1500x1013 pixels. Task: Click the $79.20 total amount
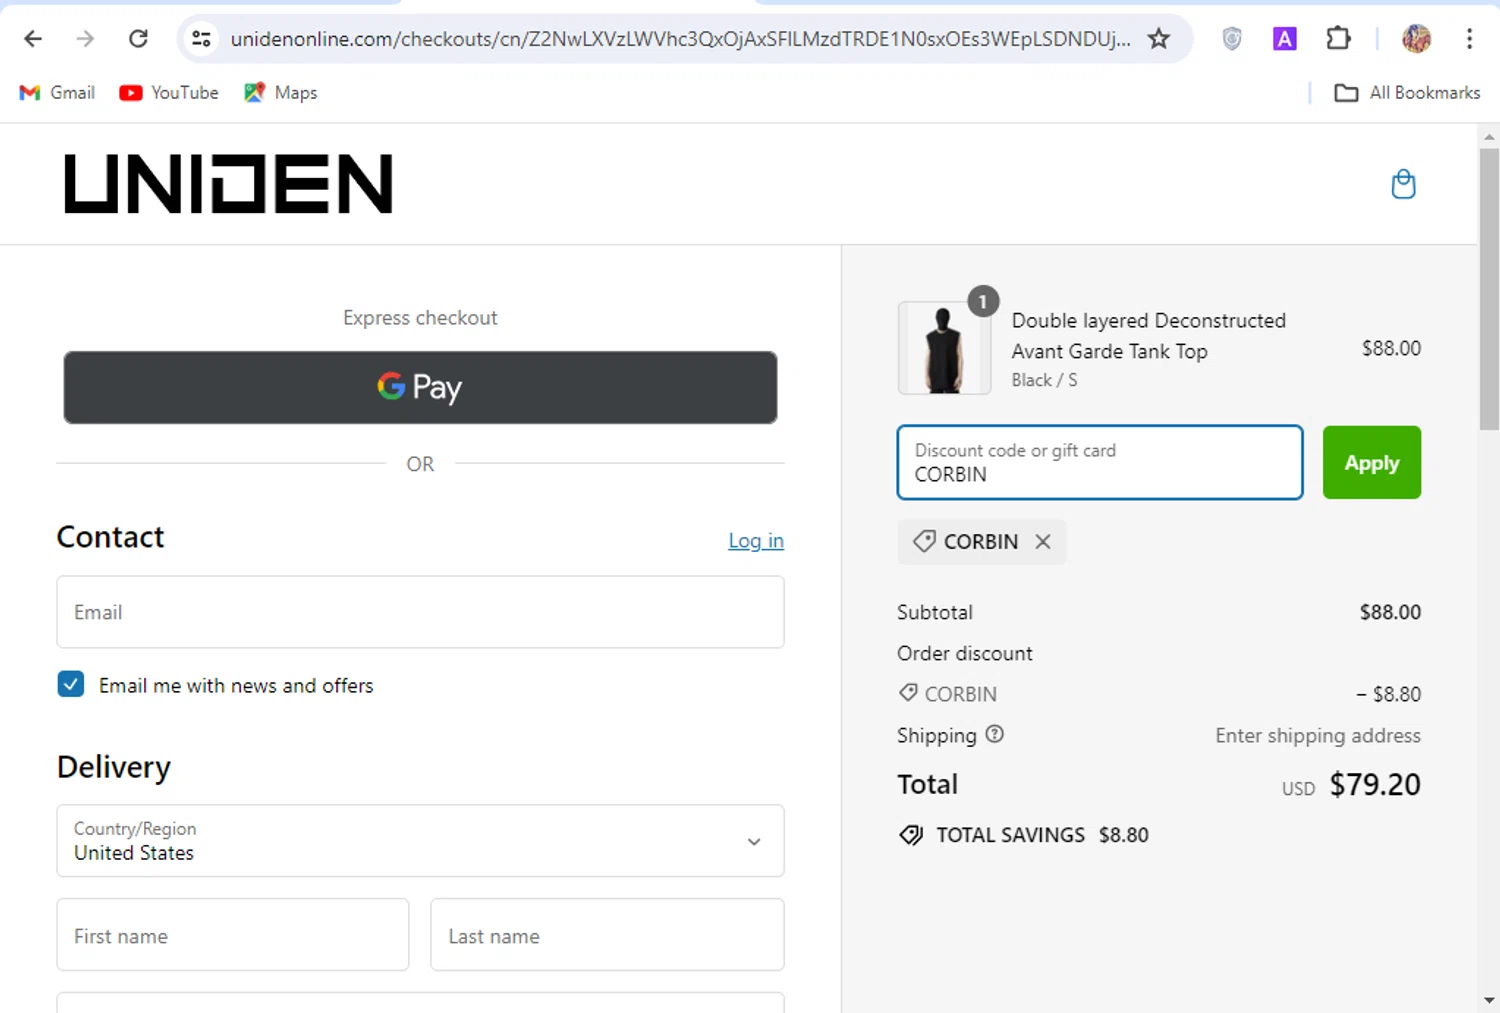1375,785
